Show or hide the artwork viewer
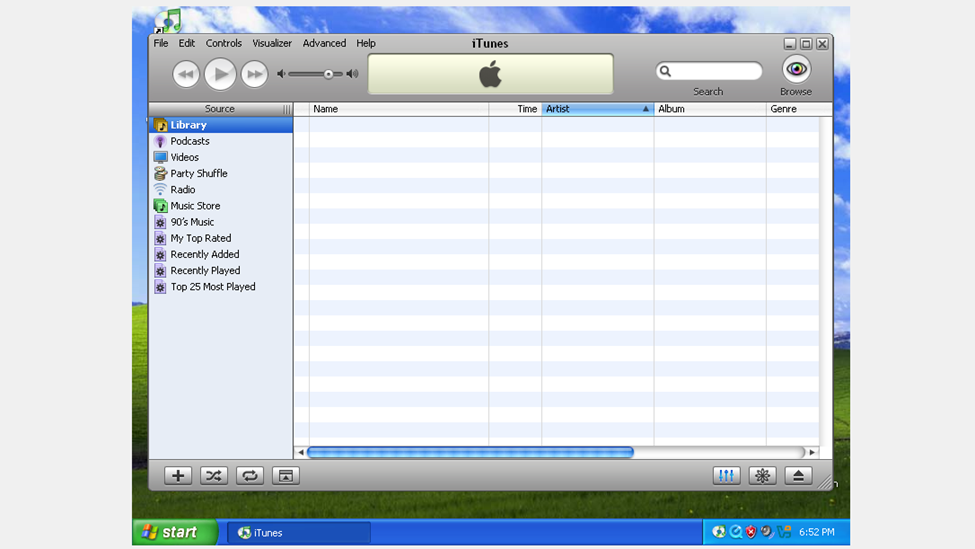Image resolution: width=975 pixels, height=549 pixels. [286, 476]
